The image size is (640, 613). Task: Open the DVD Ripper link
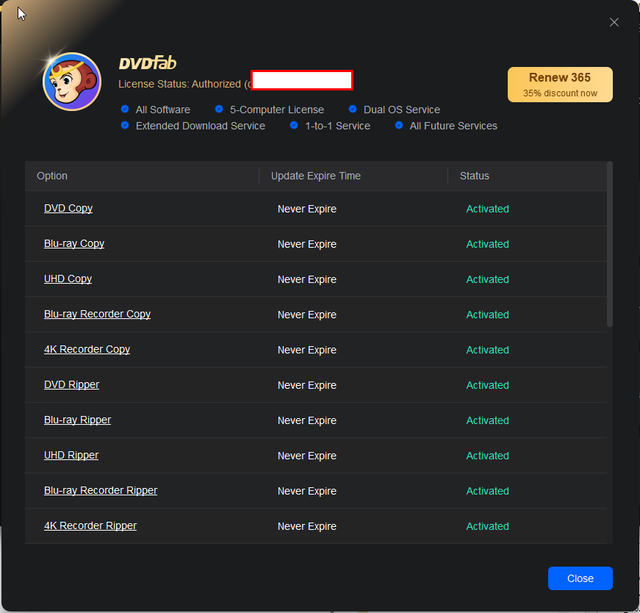click(71, 384)
